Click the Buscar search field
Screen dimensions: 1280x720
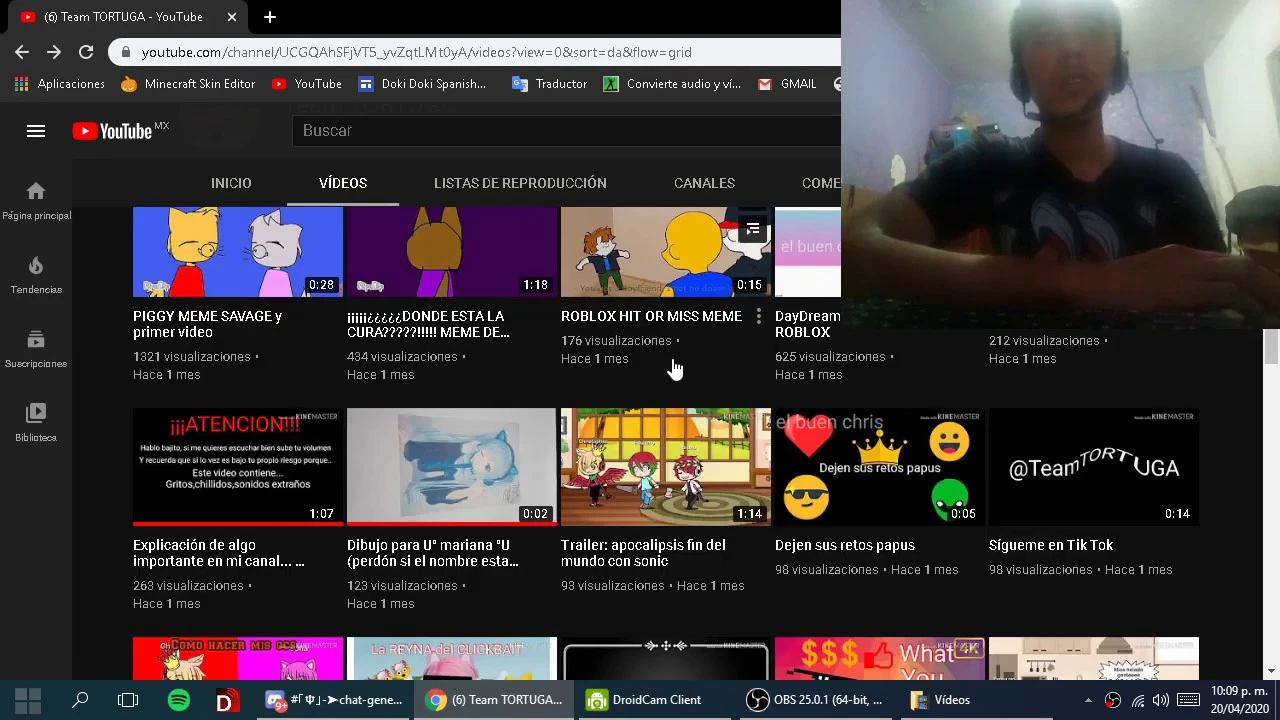[x=566, y=131]
